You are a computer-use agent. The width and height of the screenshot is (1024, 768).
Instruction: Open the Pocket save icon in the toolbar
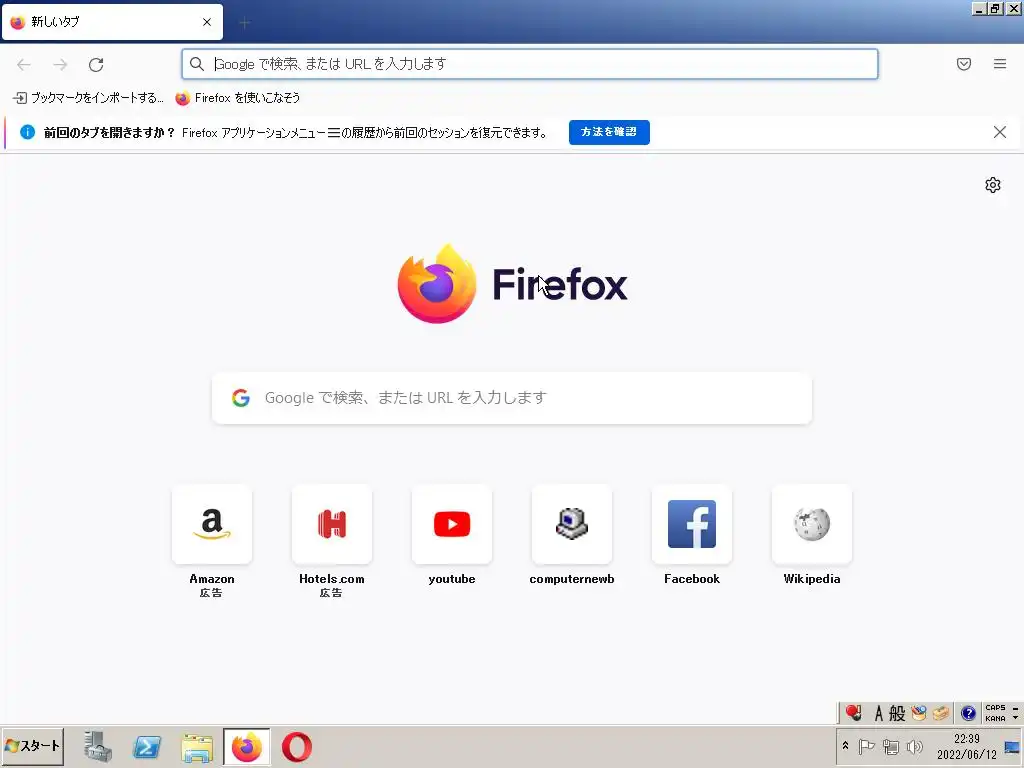963,64
